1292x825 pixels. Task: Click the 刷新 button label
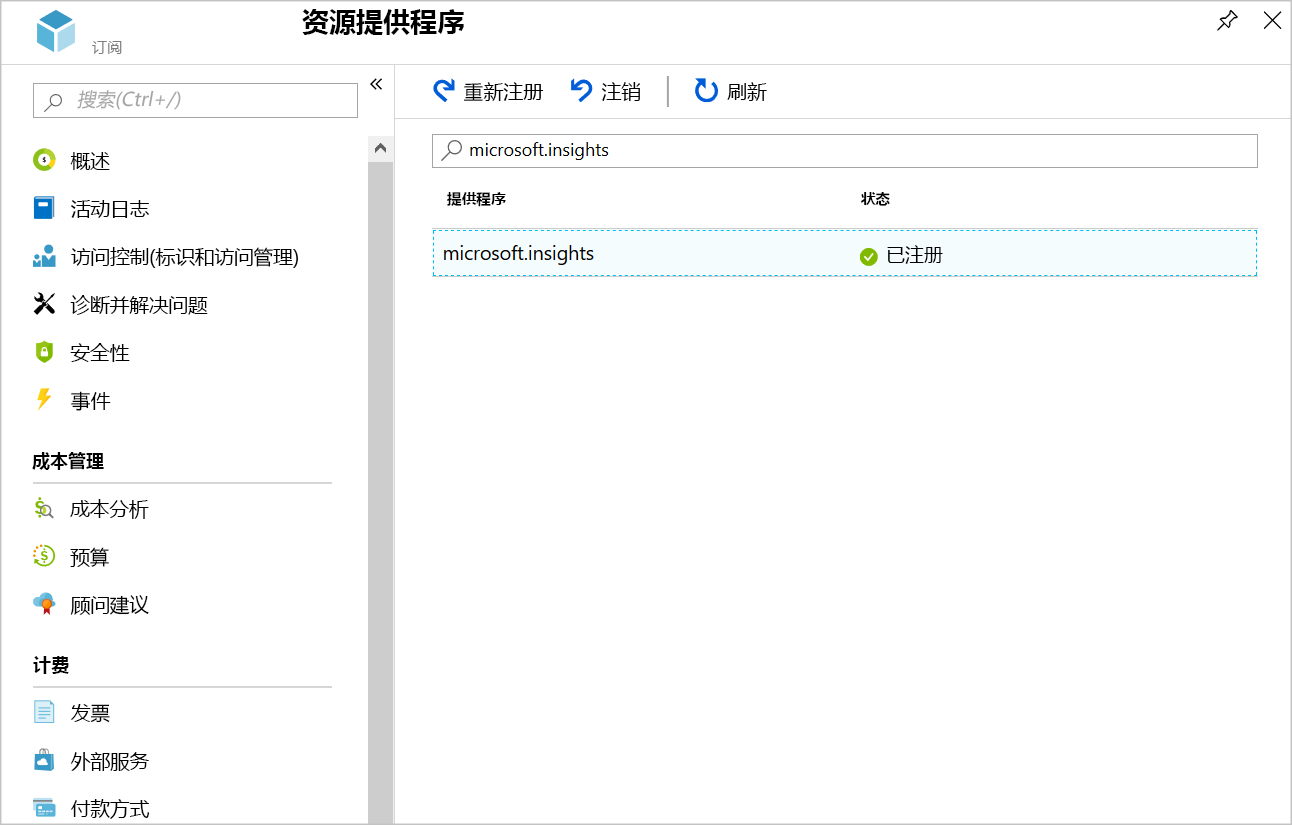pos(747,92)
